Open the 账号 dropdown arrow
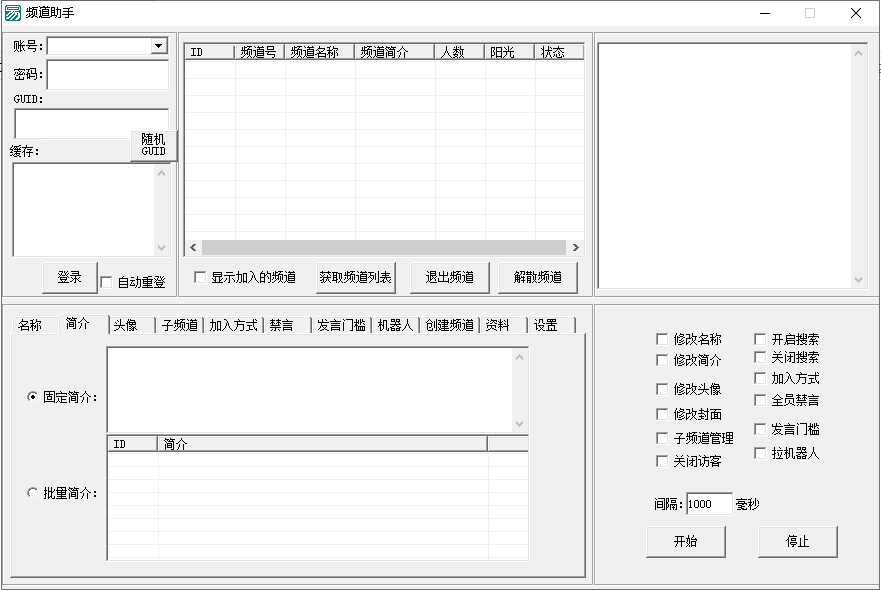Viewport: 881px width, 591px height. (158, 46)
